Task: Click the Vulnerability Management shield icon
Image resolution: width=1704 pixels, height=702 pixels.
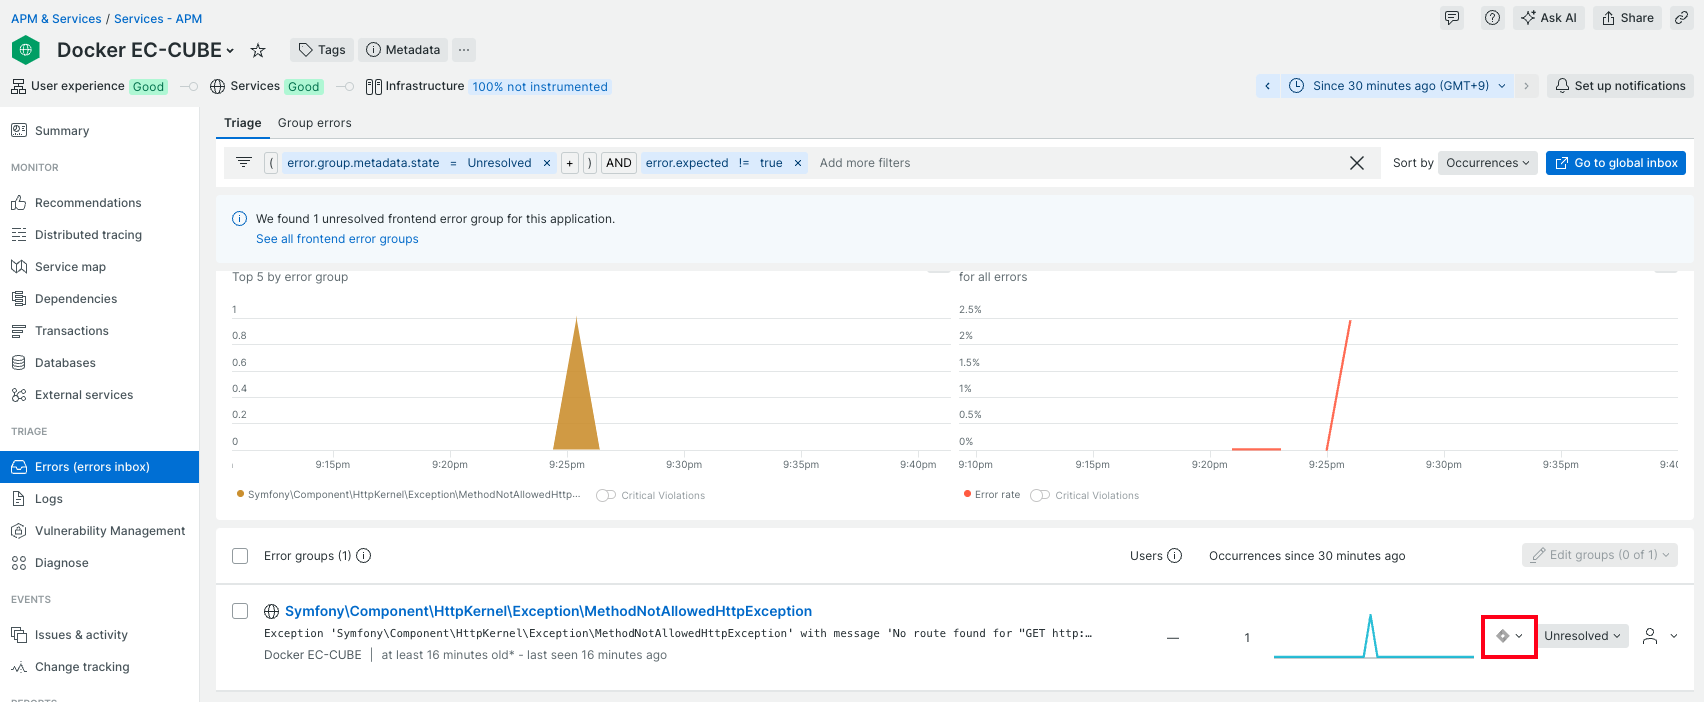Action: tap(19, 531)
